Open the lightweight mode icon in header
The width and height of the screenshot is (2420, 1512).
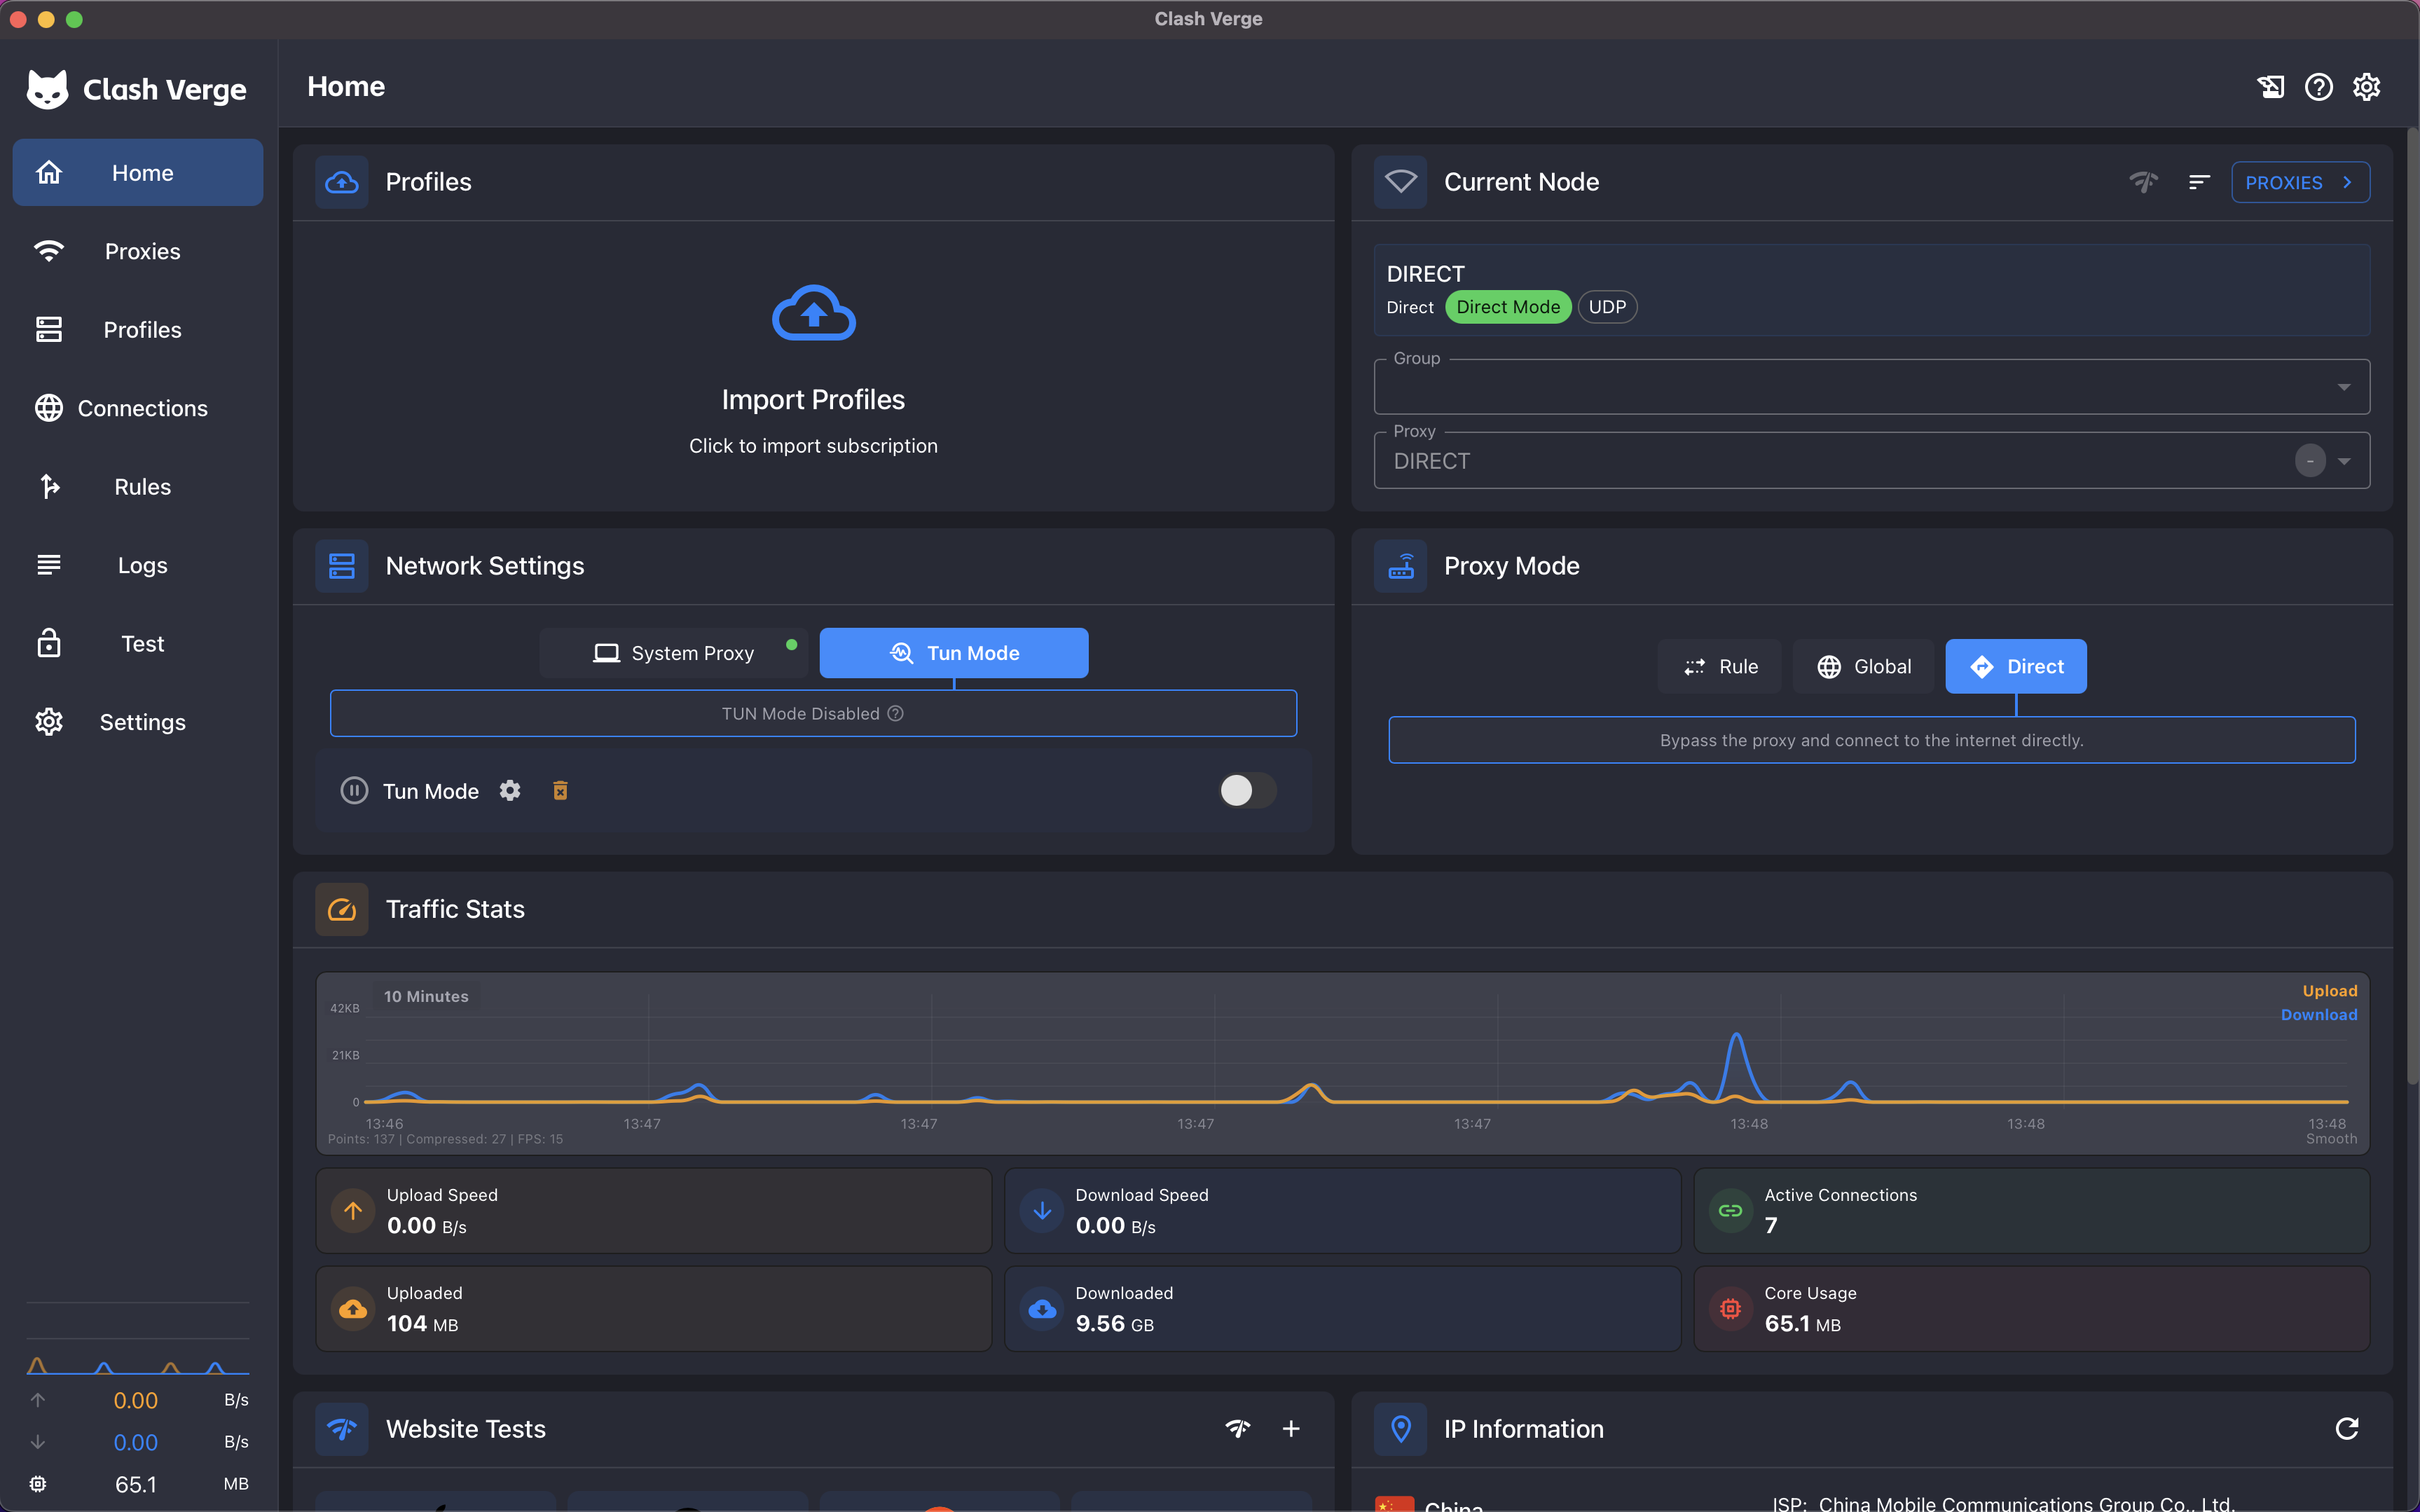(x=2270, y=87)
